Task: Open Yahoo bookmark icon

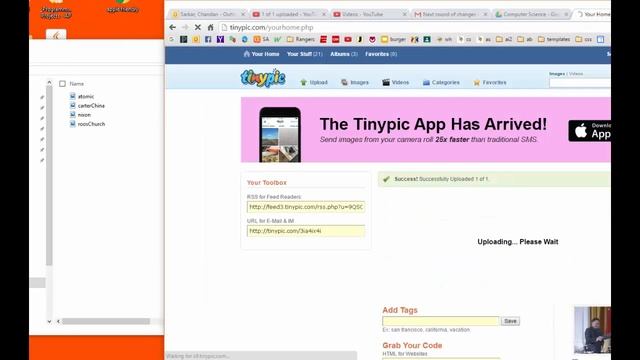Action: pyautogui.click(x=220, y=40)
